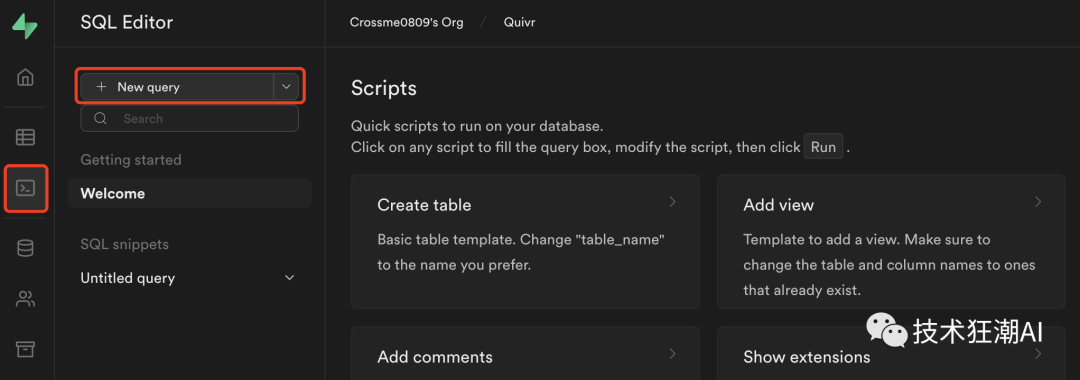Click the search magnifier icon
Image resolution: width=1080 pixels, height=380 pixels.
tap(101, 118)
